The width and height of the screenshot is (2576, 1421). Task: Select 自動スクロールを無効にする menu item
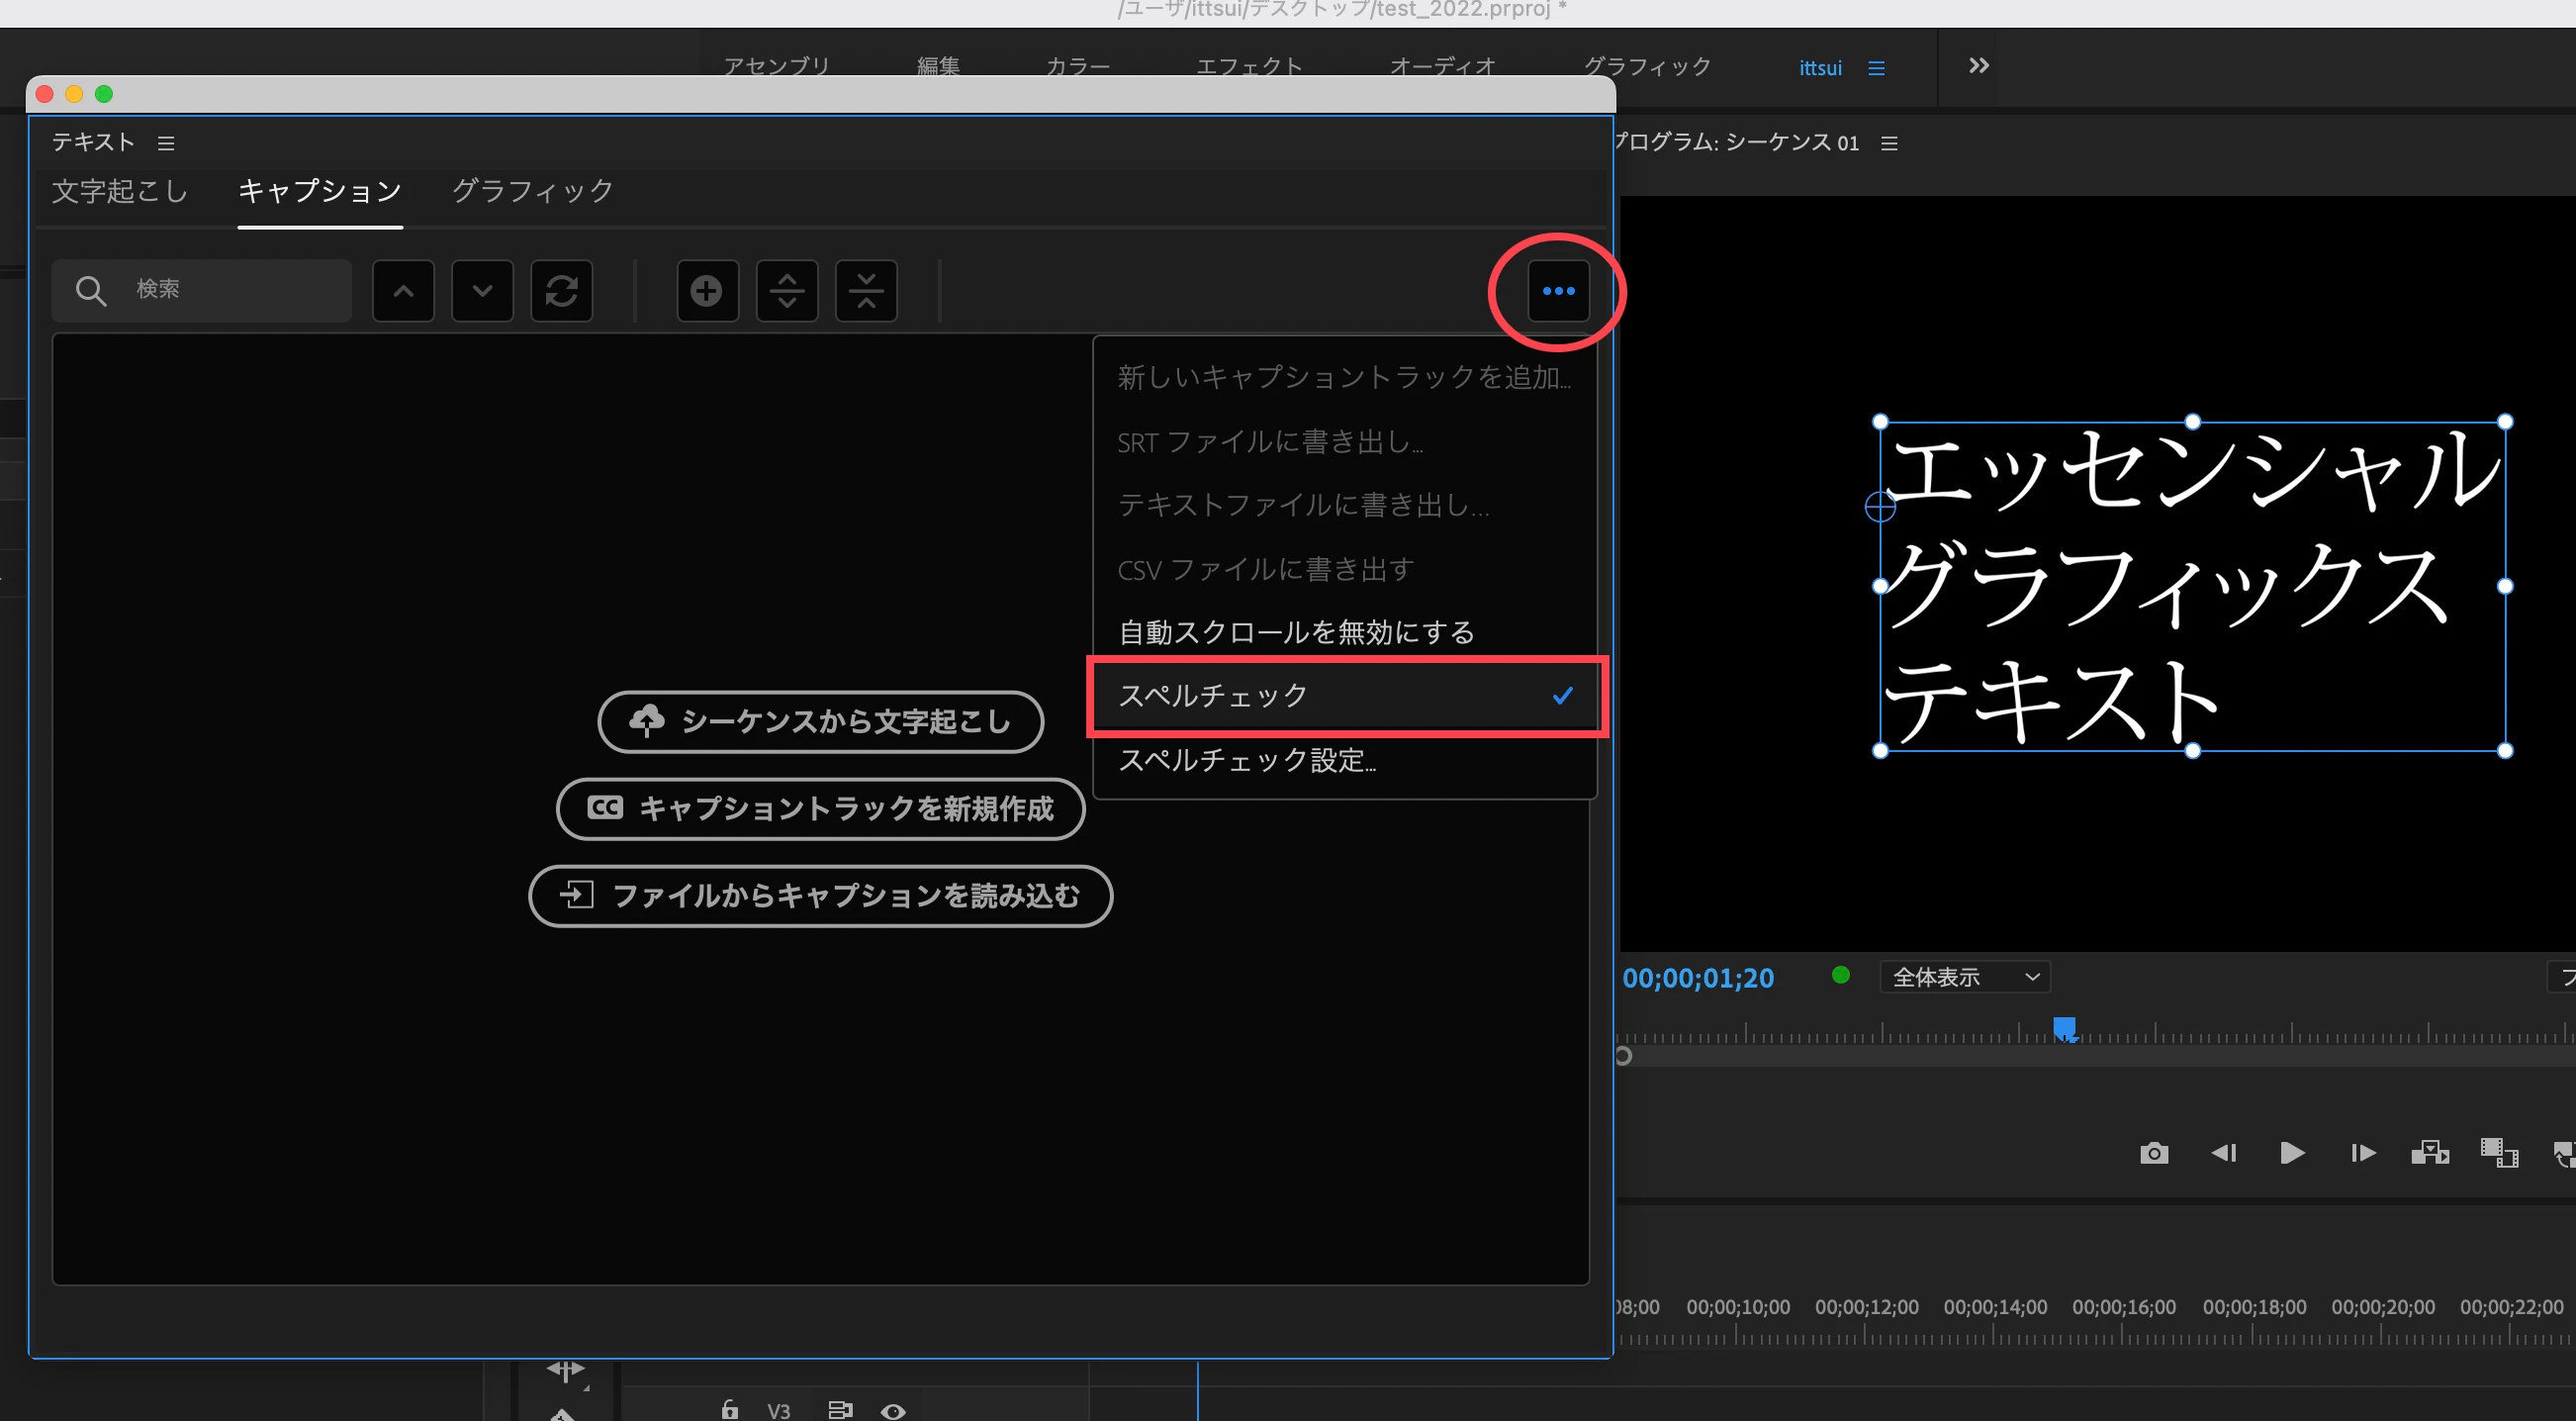pos(1346,632)
